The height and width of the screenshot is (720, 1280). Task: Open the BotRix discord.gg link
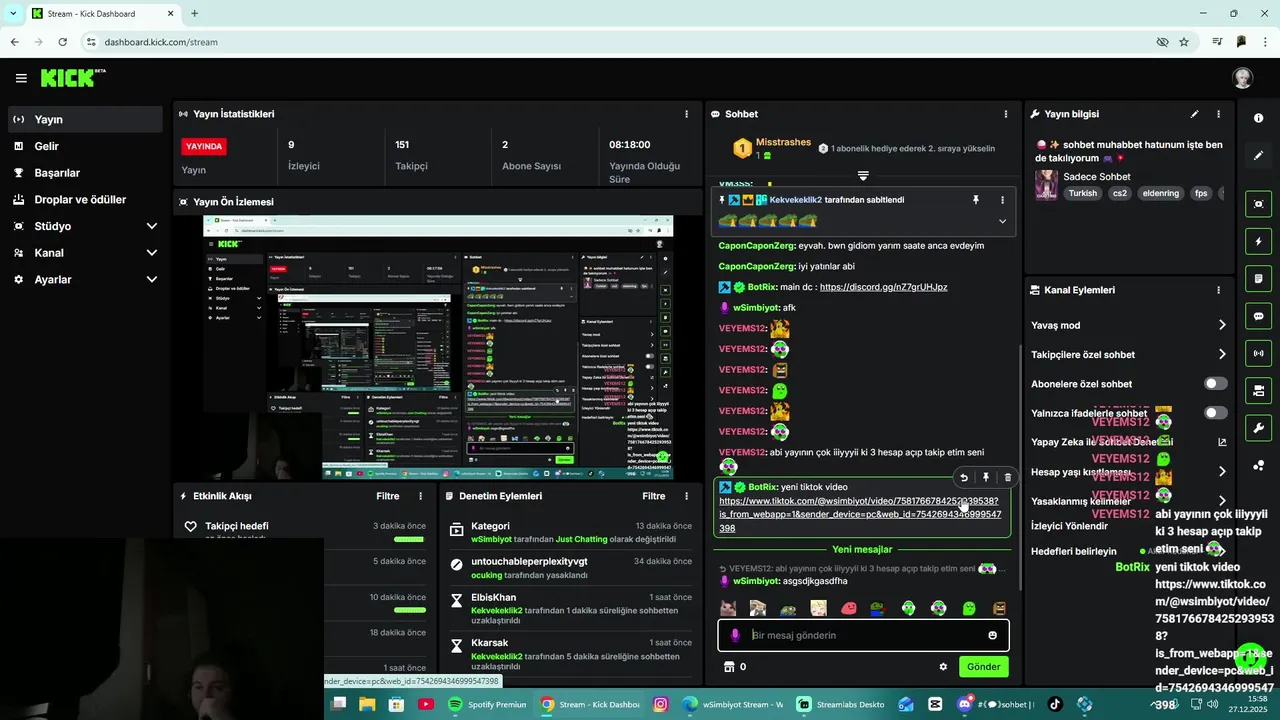(883, 287)
